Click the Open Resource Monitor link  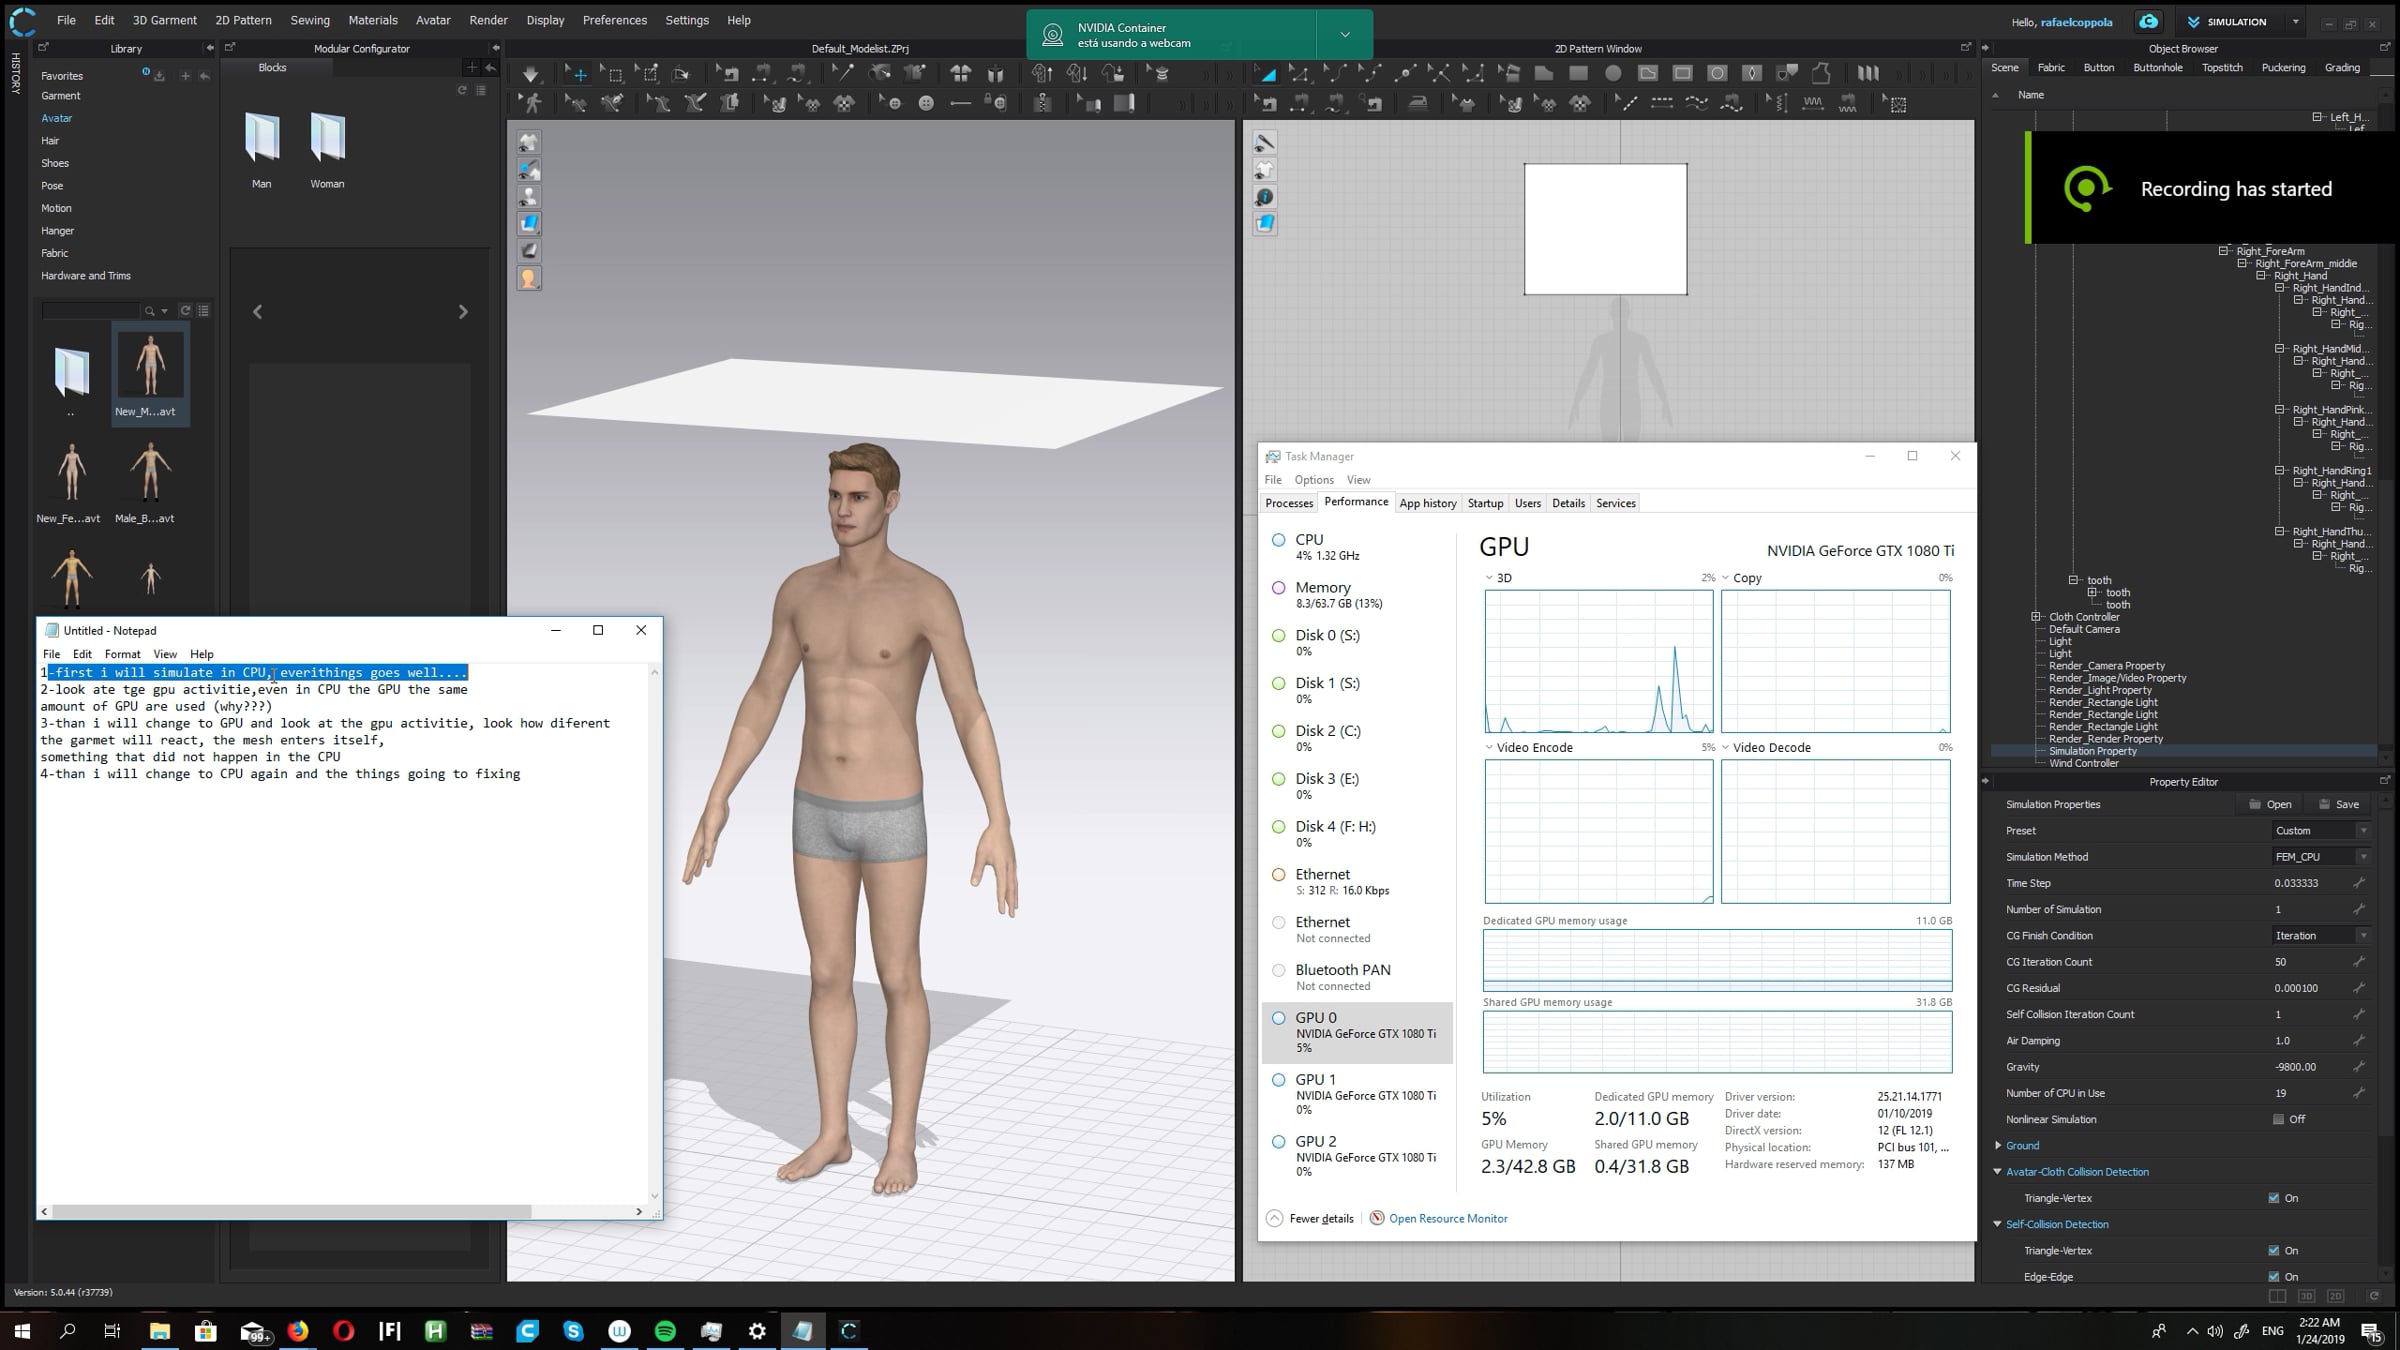[x=1448, y=1218]
